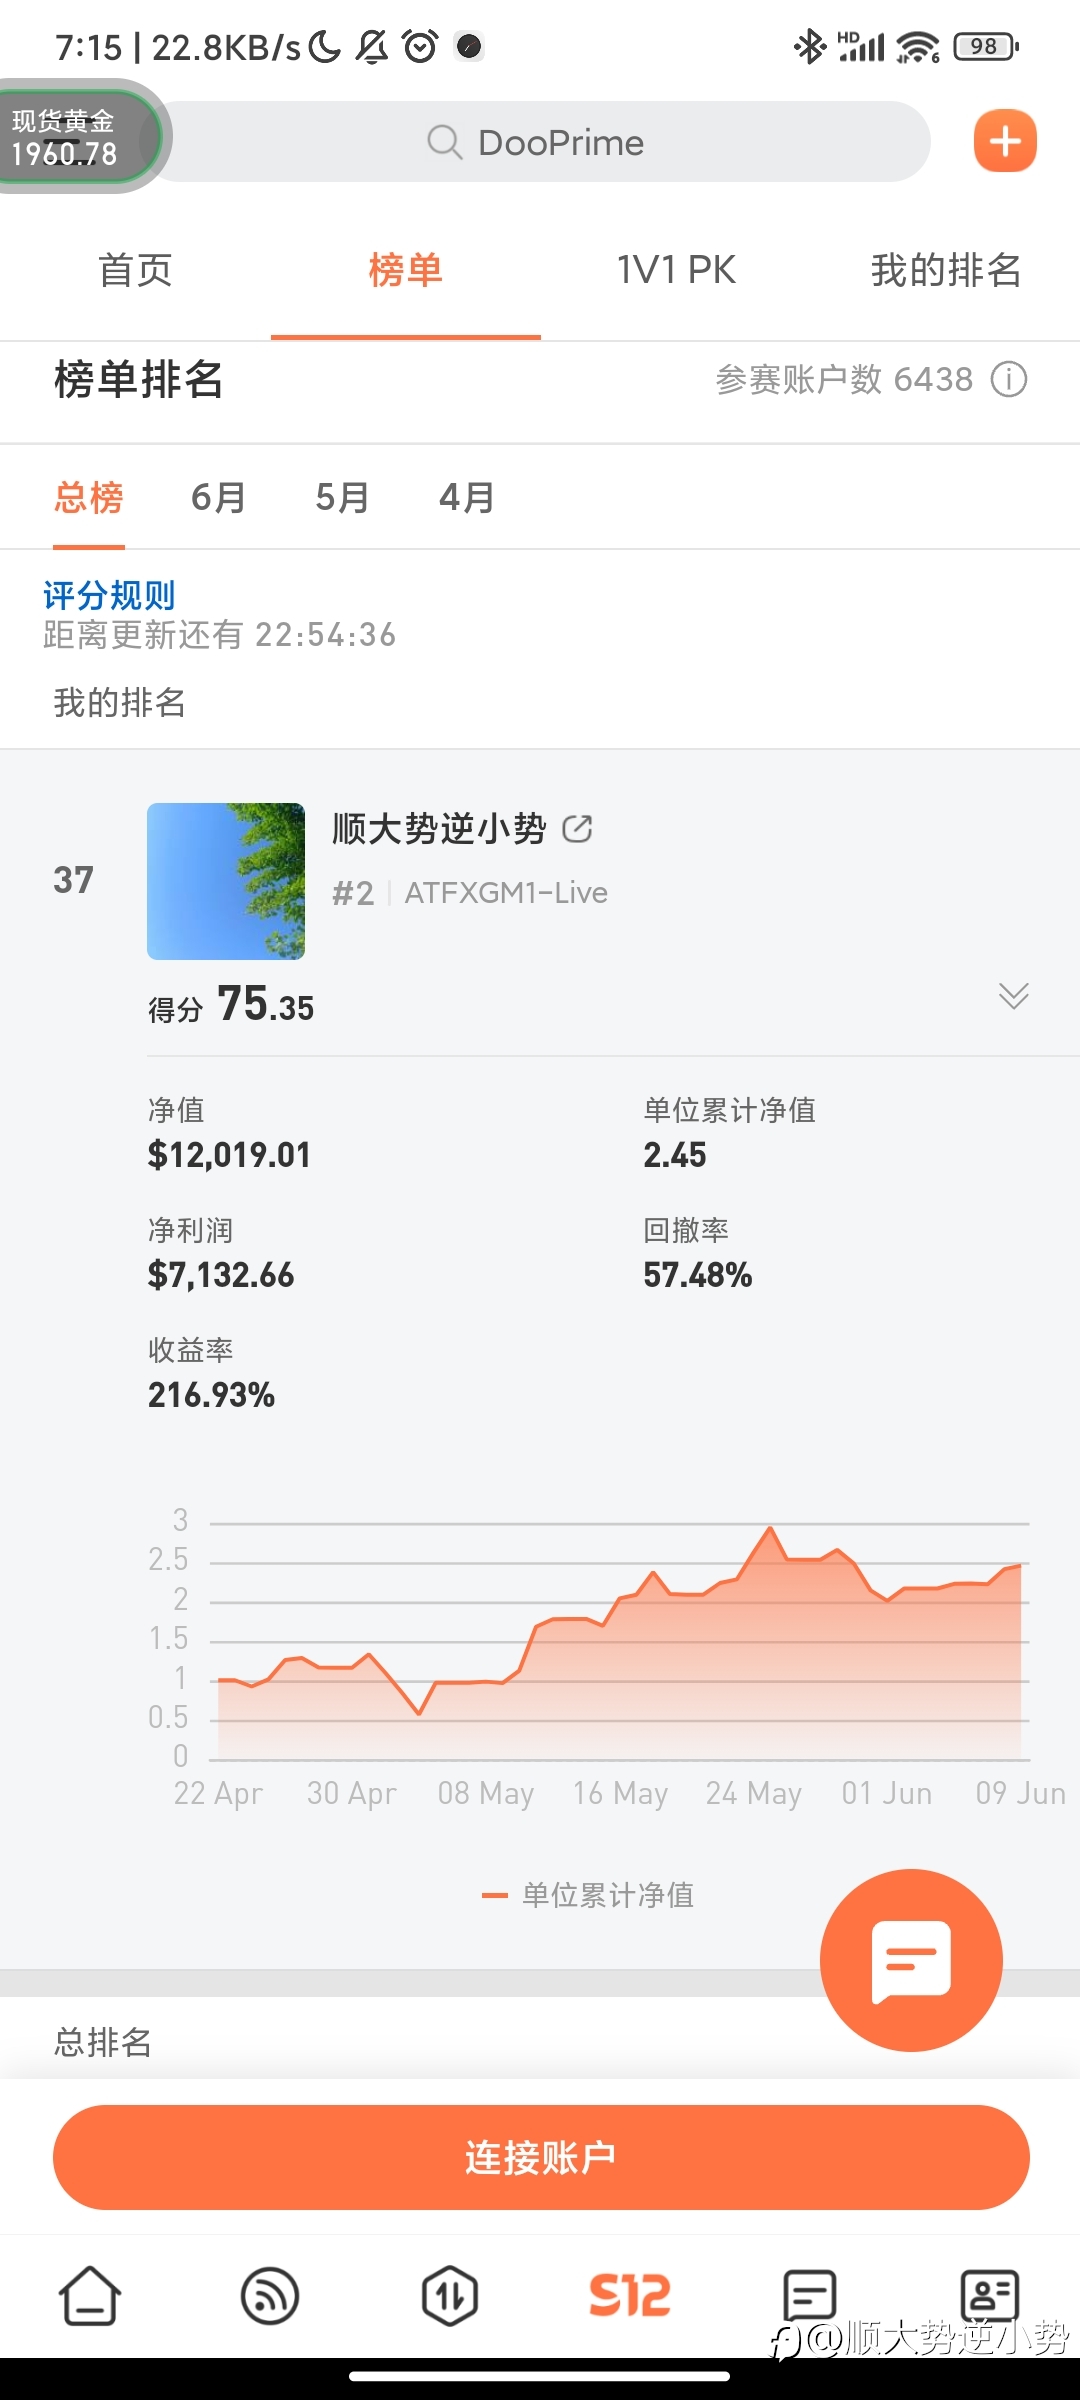The width and height of the screenshot is (1080, 2400).
Task: Open the profile card icon in bottom bar
Action: point(989,2295)
